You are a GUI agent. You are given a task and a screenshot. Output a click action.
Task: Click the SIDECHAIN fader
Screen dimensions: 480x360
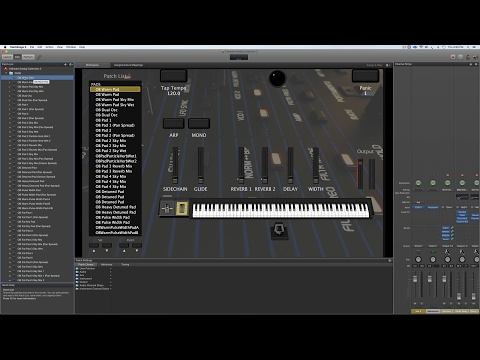point(175,165)
